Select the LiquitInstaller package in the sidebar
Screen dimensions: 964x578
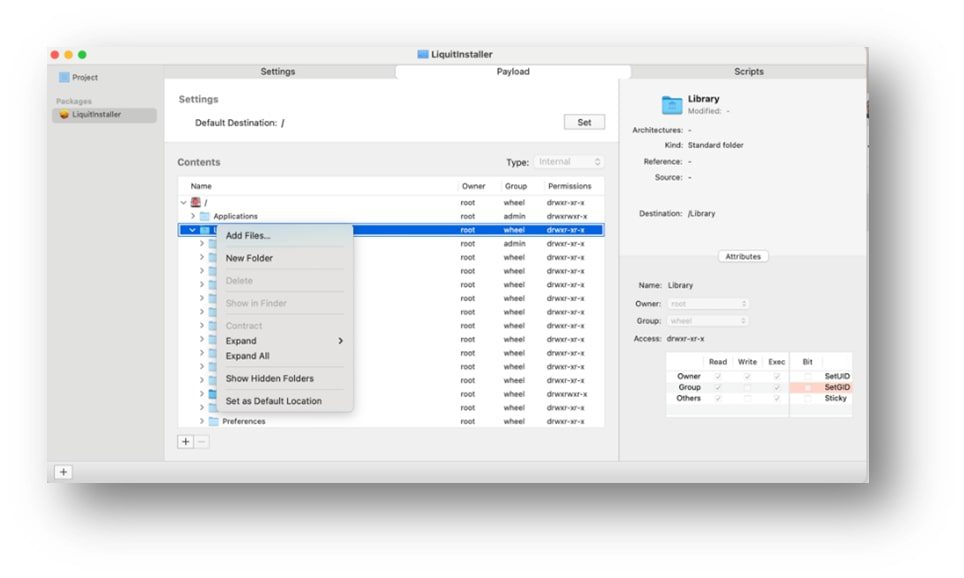pyautogui.click(x=97, y=114)
